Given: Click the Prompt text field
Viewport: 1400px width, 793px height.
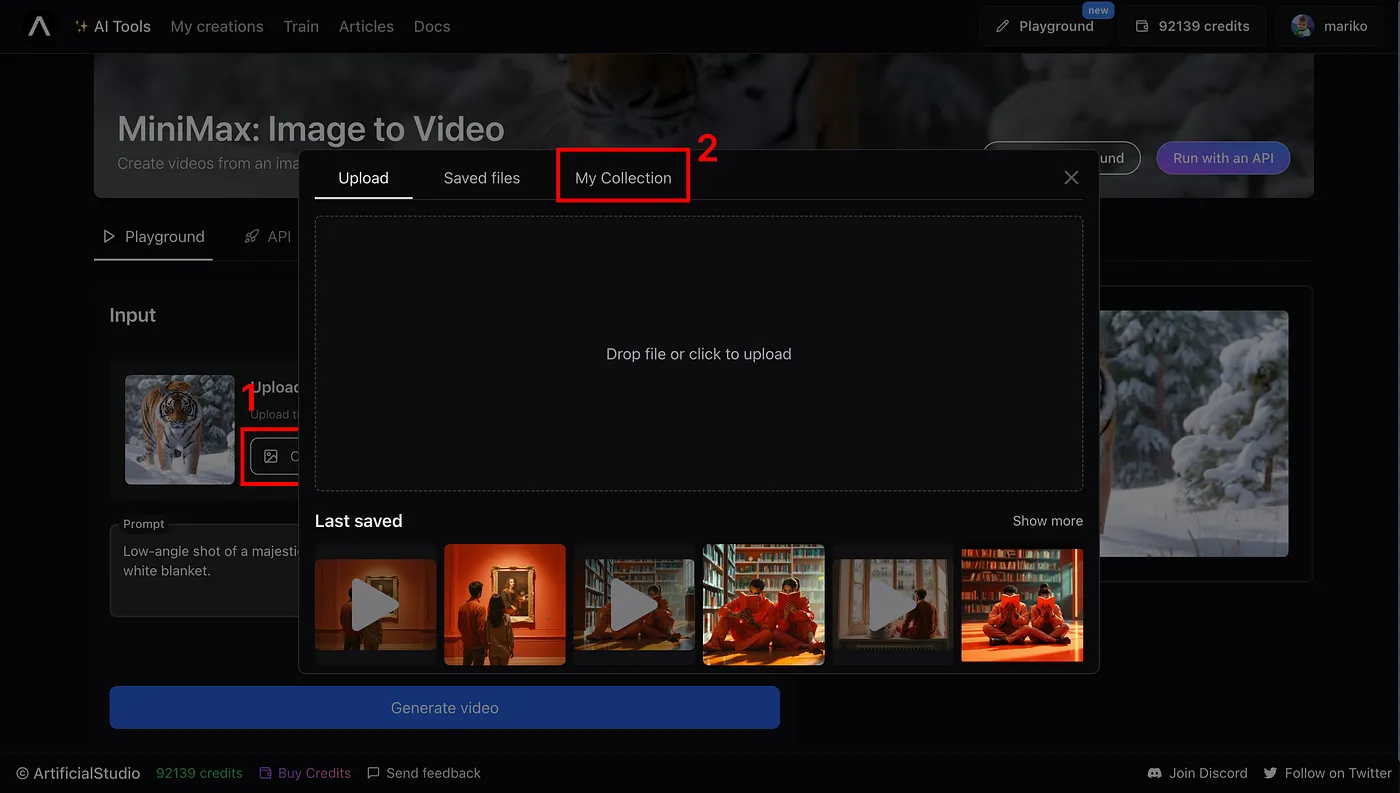Looking at the screenshot, I should [x=205, y=570].
